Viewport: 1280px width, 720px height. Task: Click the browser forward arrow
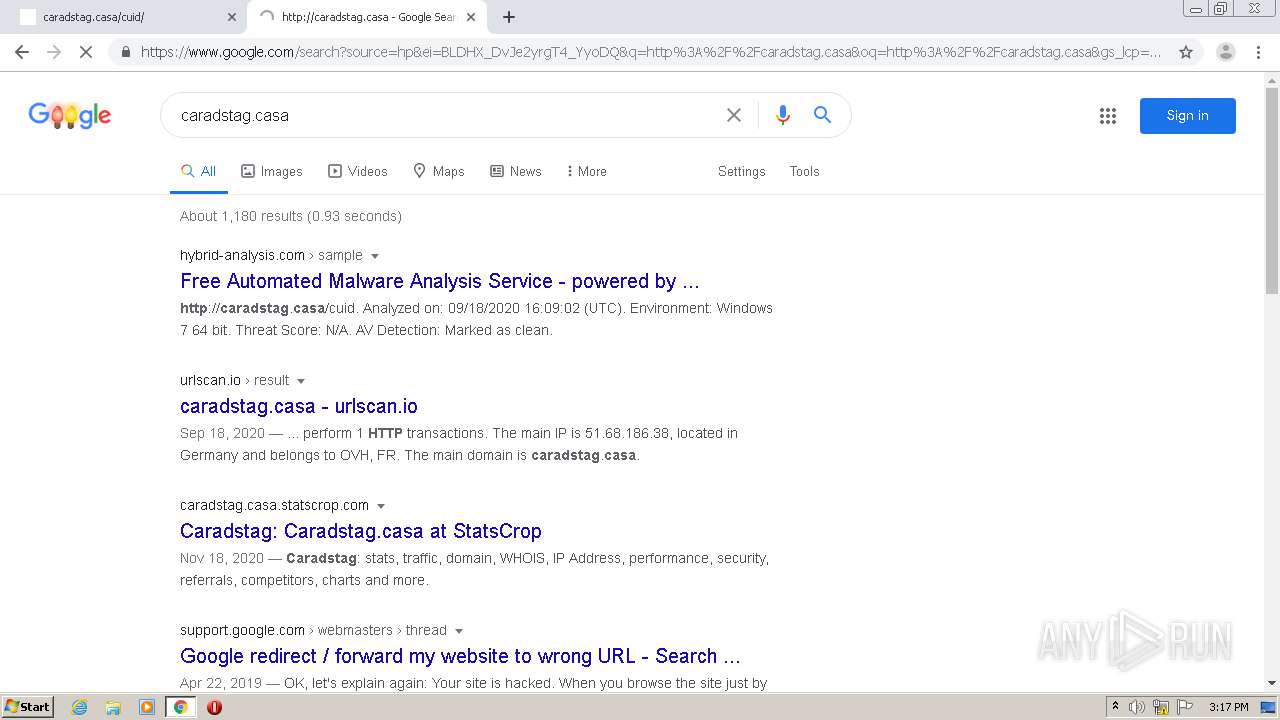(x=54, y=52)
